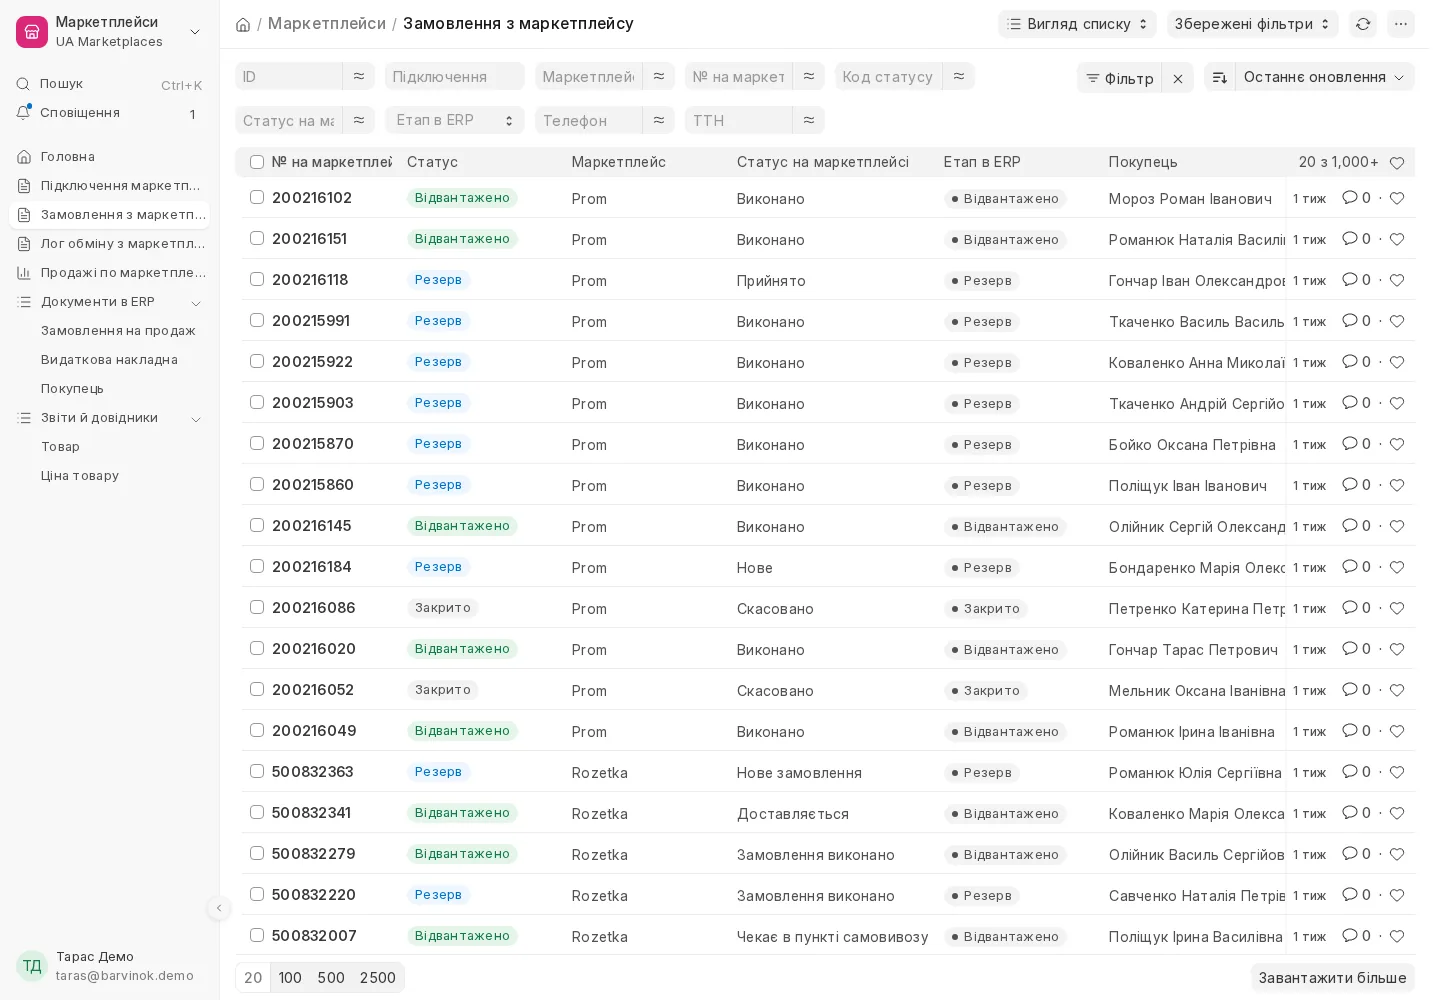The width and height of the screenshot is (1440, 1000).
Task: Click the Маркетплейси breadcrumb link
Action: pos(327,24)
